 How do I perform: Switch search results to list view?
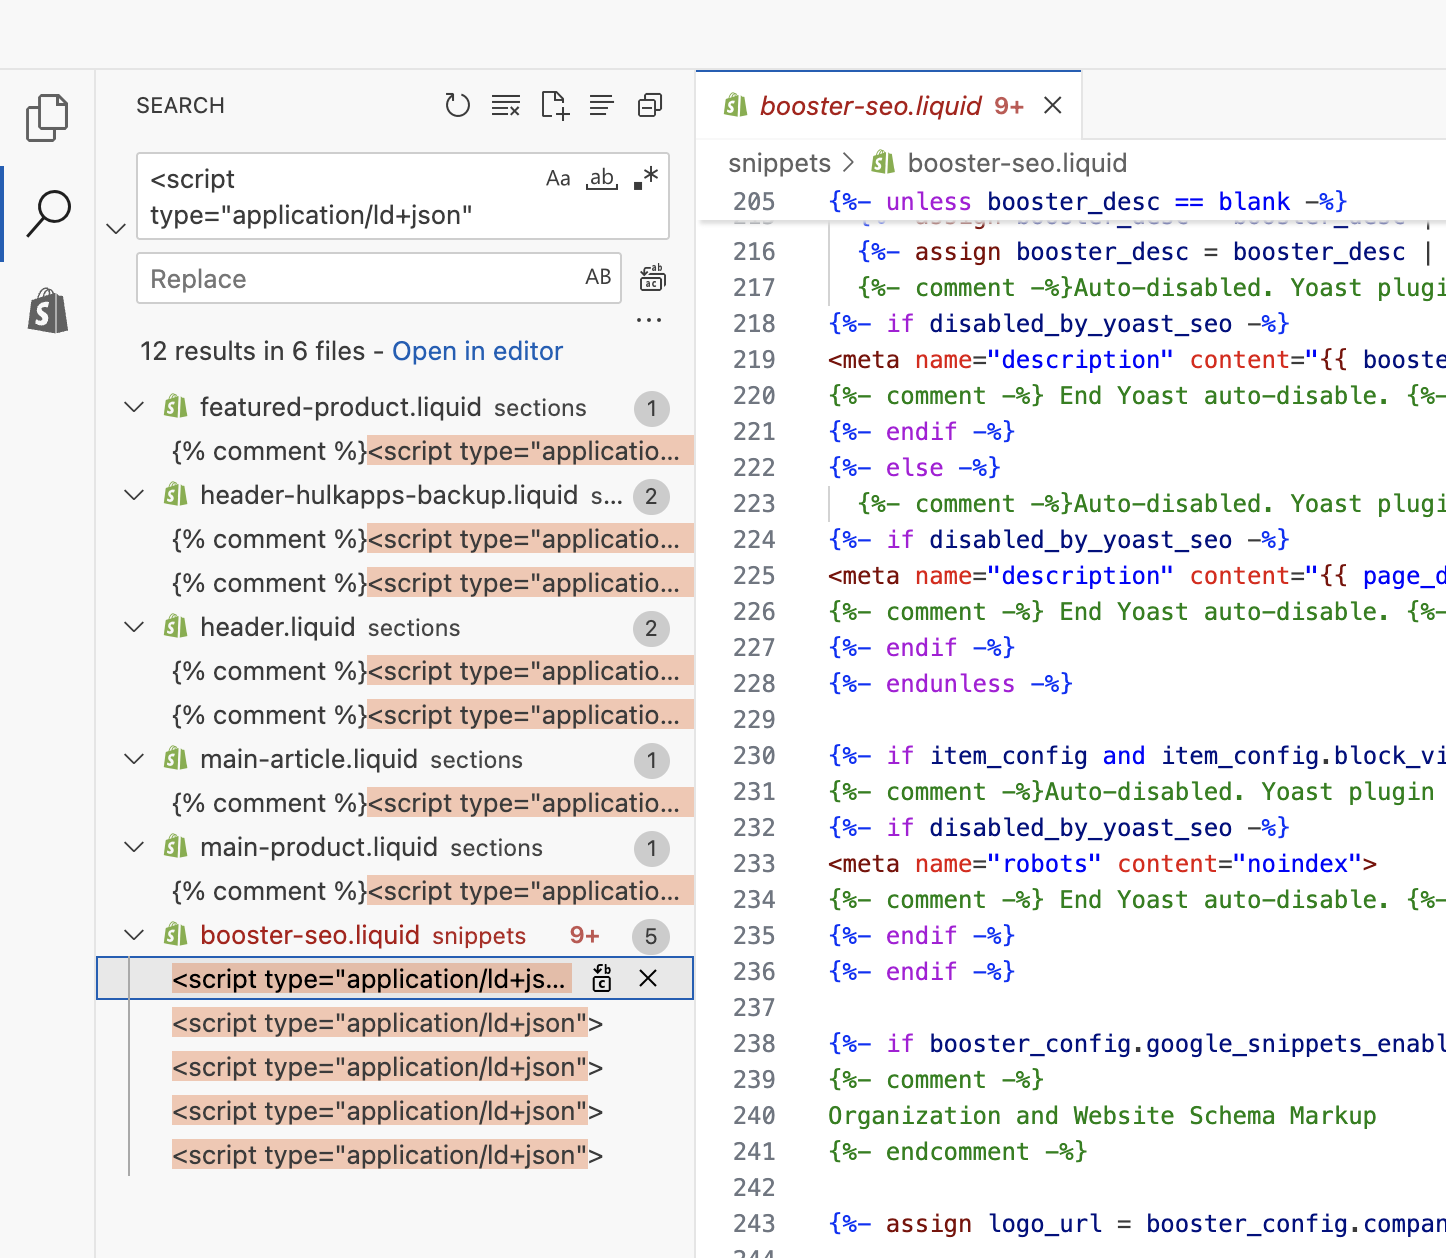(602, 105)
